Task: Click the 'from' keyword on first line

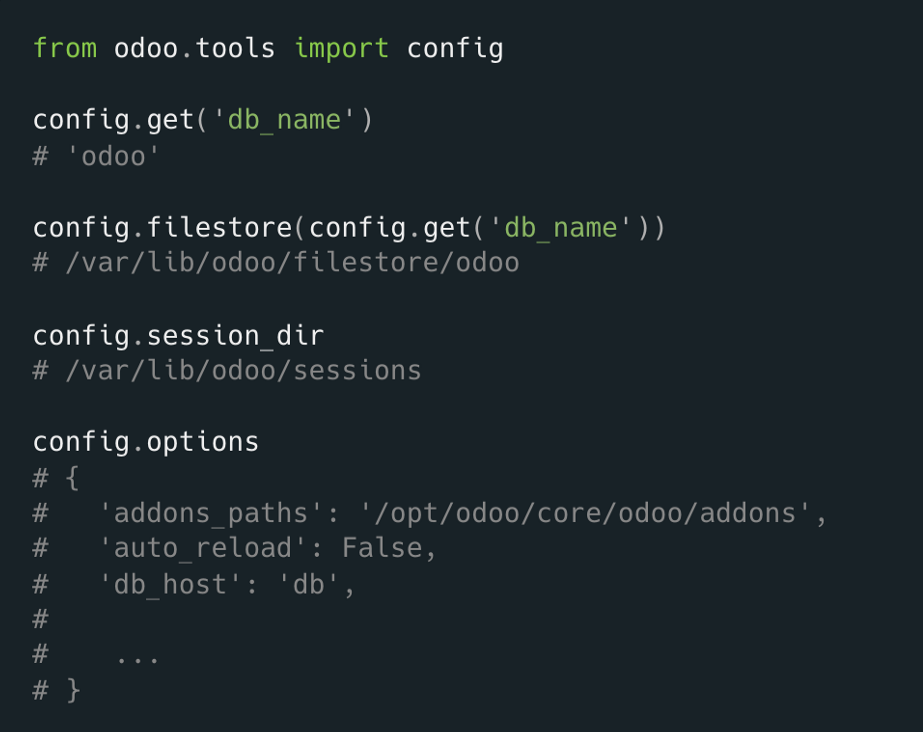Action: tap(65, 48)
